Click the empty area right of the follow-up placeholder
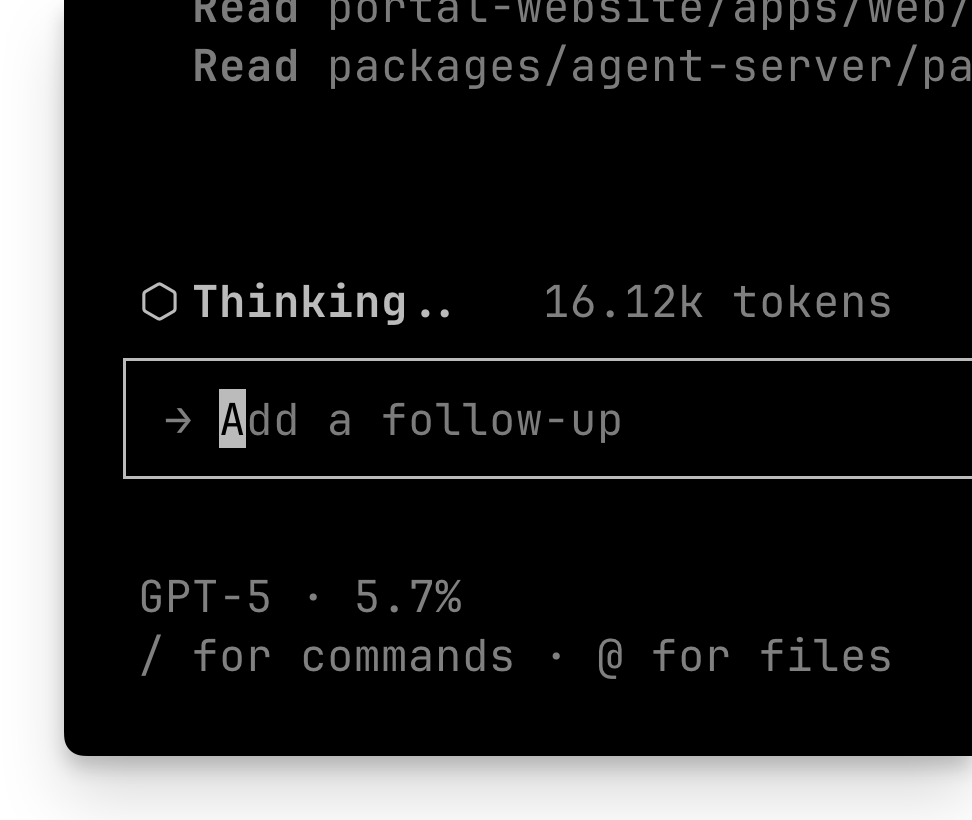 coord(797,419)
